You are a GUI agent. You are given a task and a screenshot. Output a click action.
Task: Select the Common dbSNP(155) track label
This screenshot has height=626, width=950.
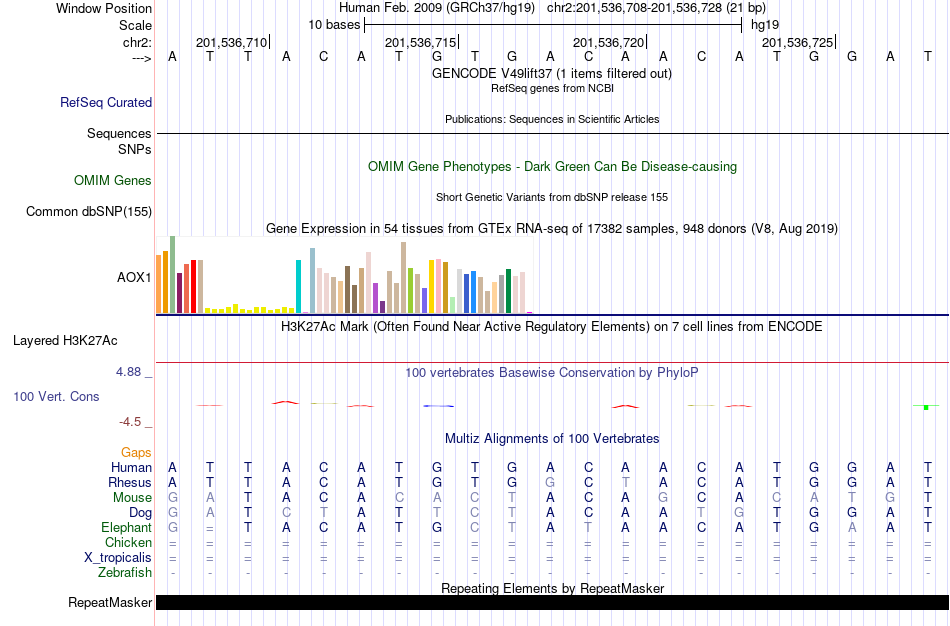(x=89, y=211)
